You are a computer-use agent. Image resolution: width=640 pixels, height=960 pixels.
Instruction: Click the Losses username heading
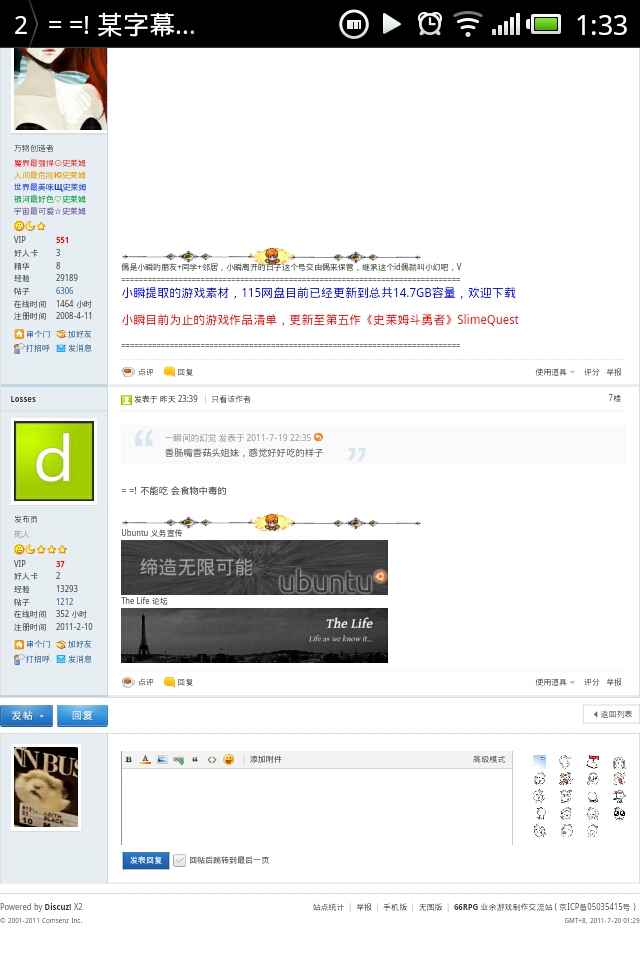pos(23,399)
